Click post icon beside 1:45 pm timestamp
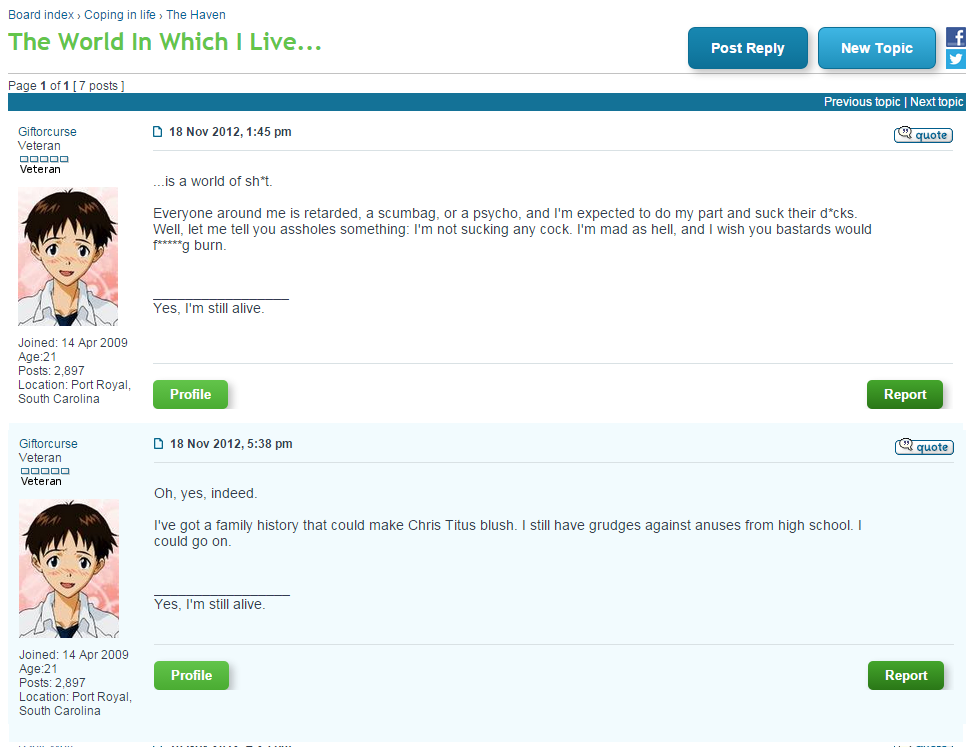The height and width of the screenshot is (747, 971). pos(158,131)
